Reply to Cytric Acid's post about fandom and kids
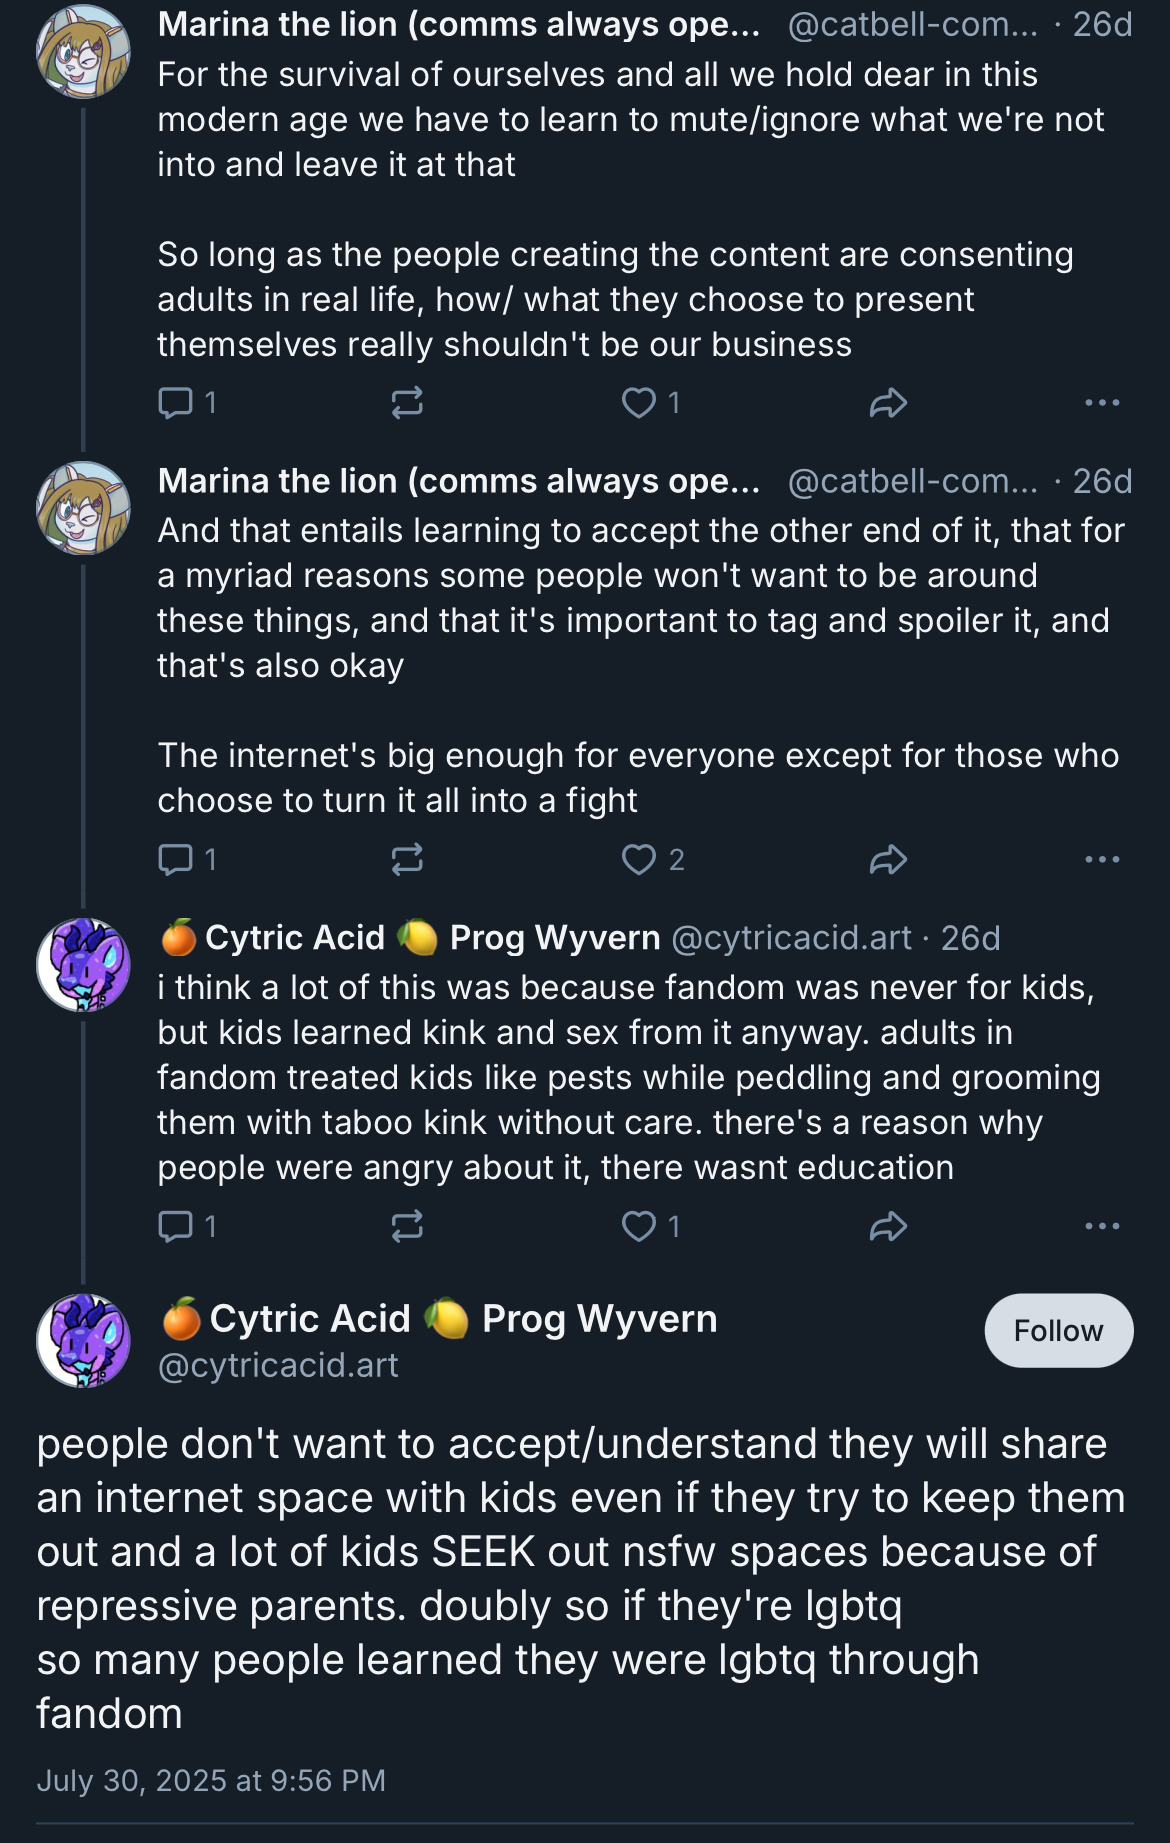1170x1843 pixels. [x=176, y=1226]
